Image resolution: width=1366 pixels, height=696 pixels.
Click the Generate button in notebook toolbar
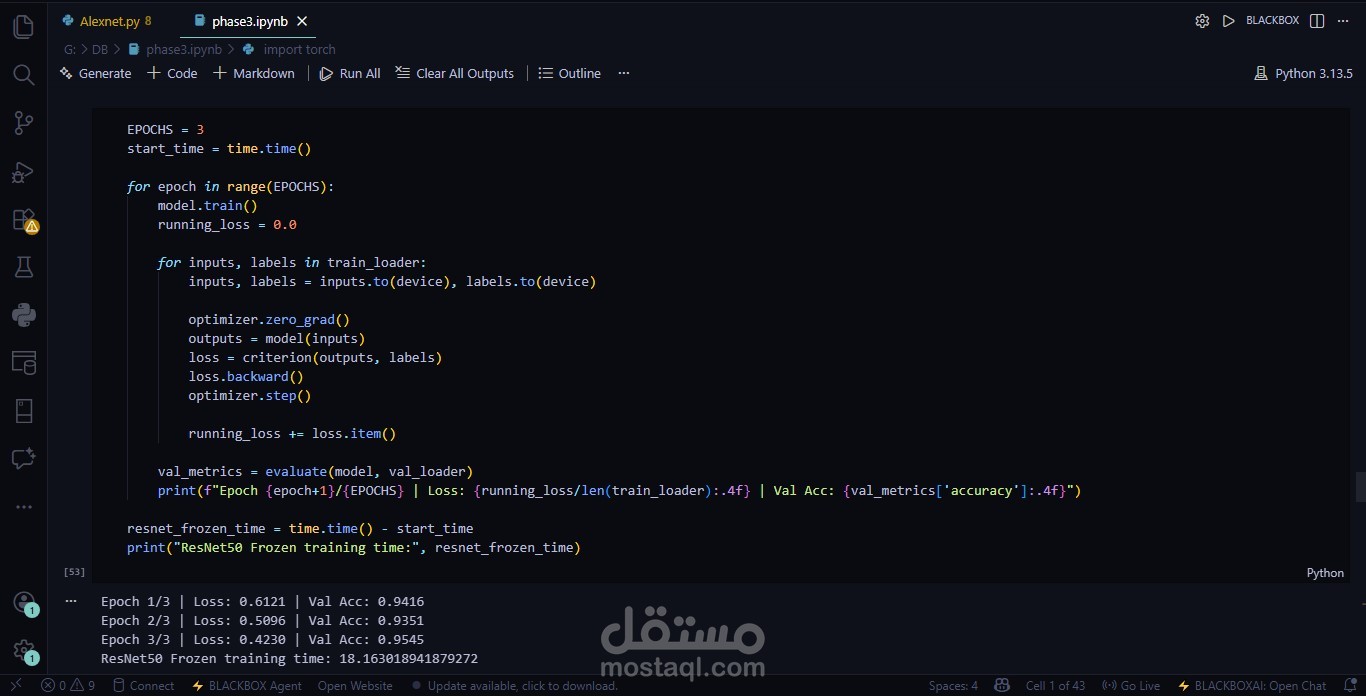(x=96, y=73)
